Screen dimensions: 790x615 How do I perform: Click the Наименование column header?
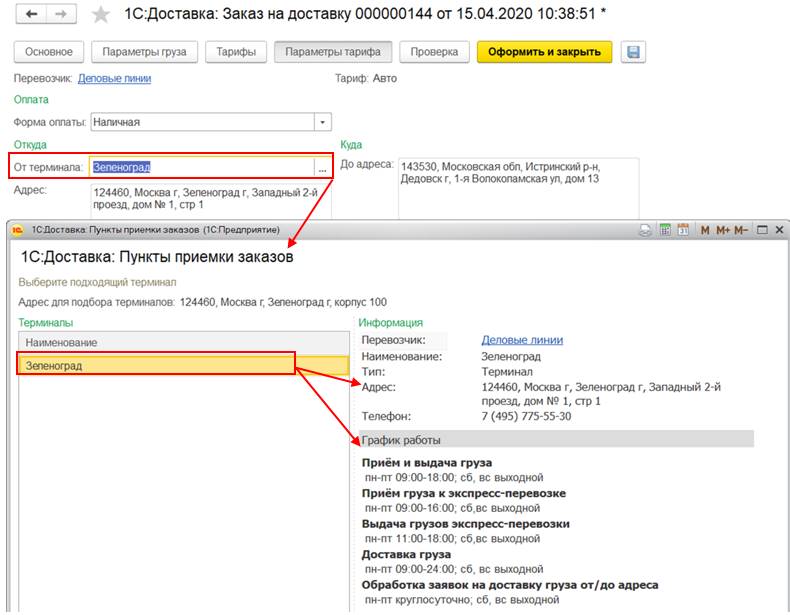(183, 343)
